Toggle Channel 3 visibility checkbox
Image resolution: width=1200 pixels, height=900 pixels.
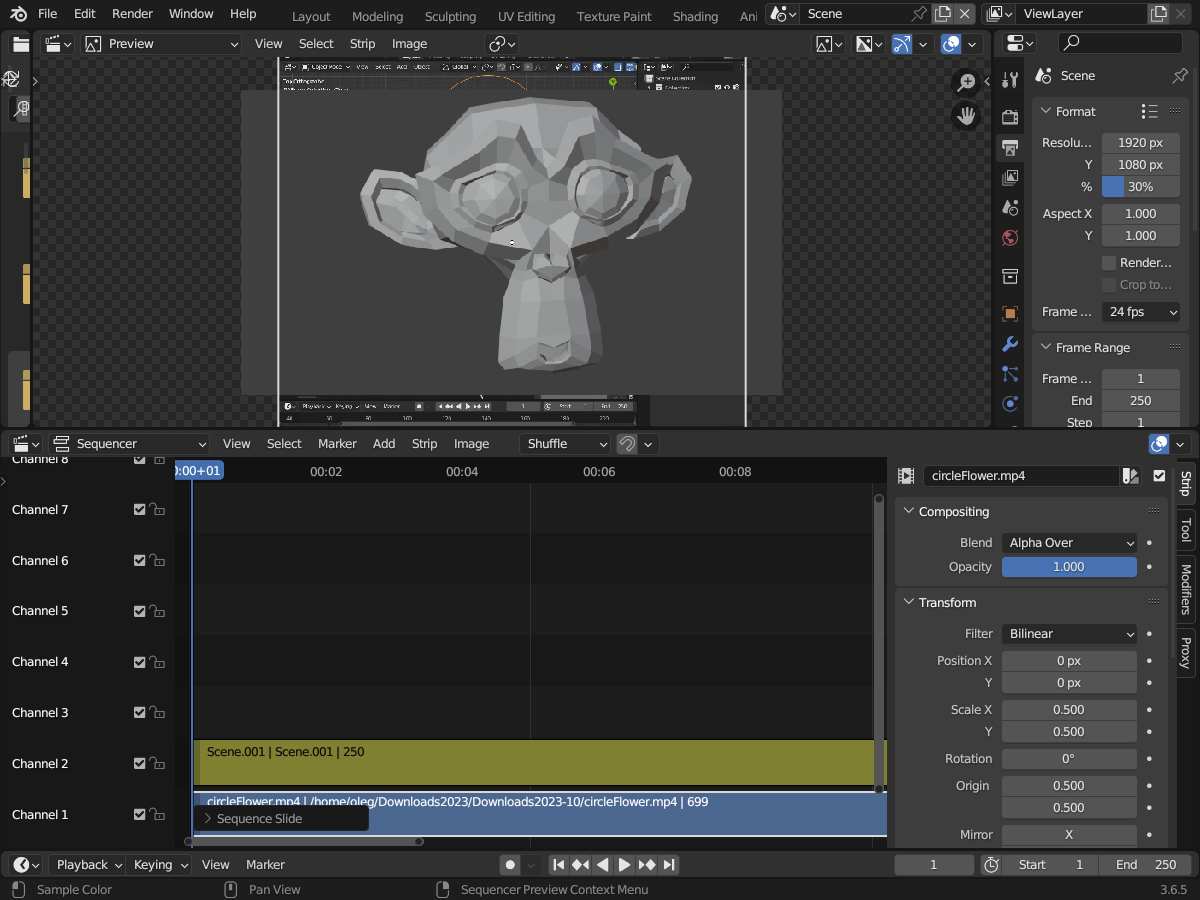tap(139, 712)
